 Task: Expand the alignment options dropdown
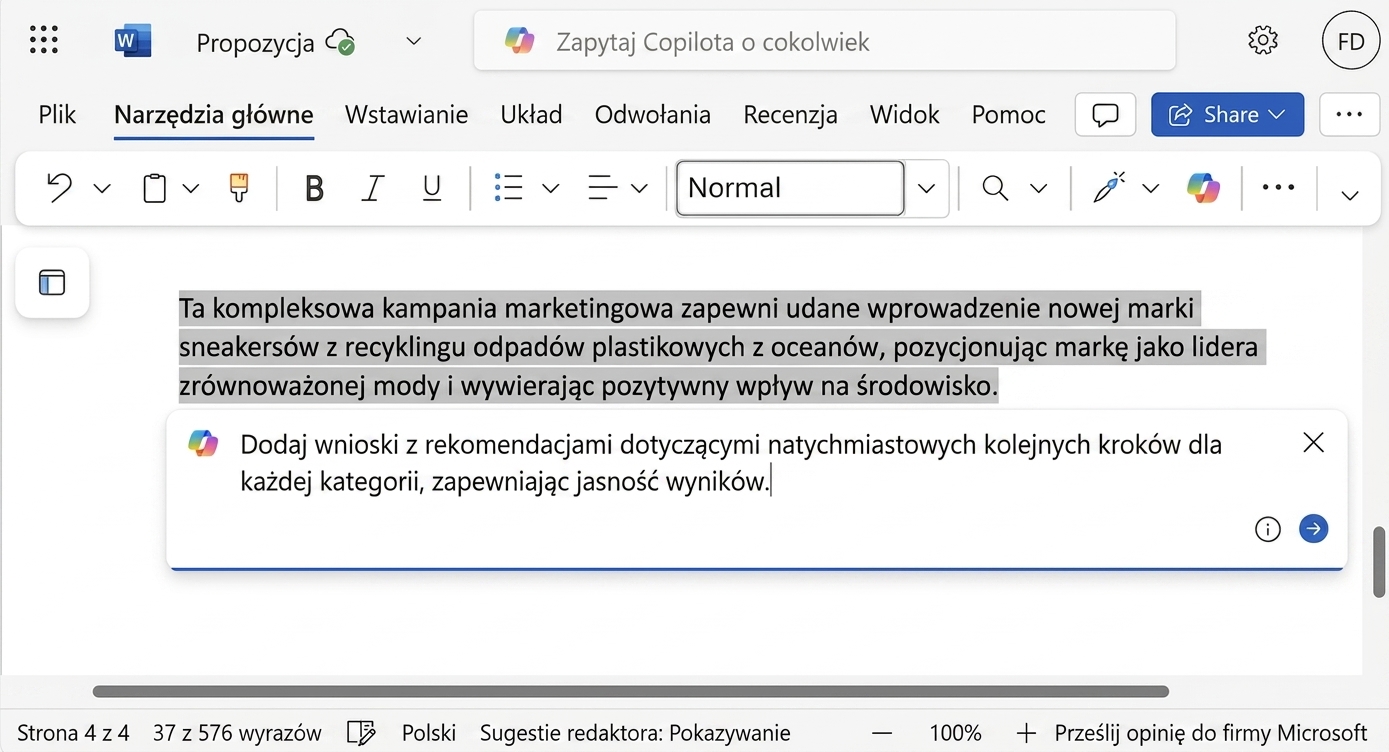pyautogui.click(x=640, y=188)
